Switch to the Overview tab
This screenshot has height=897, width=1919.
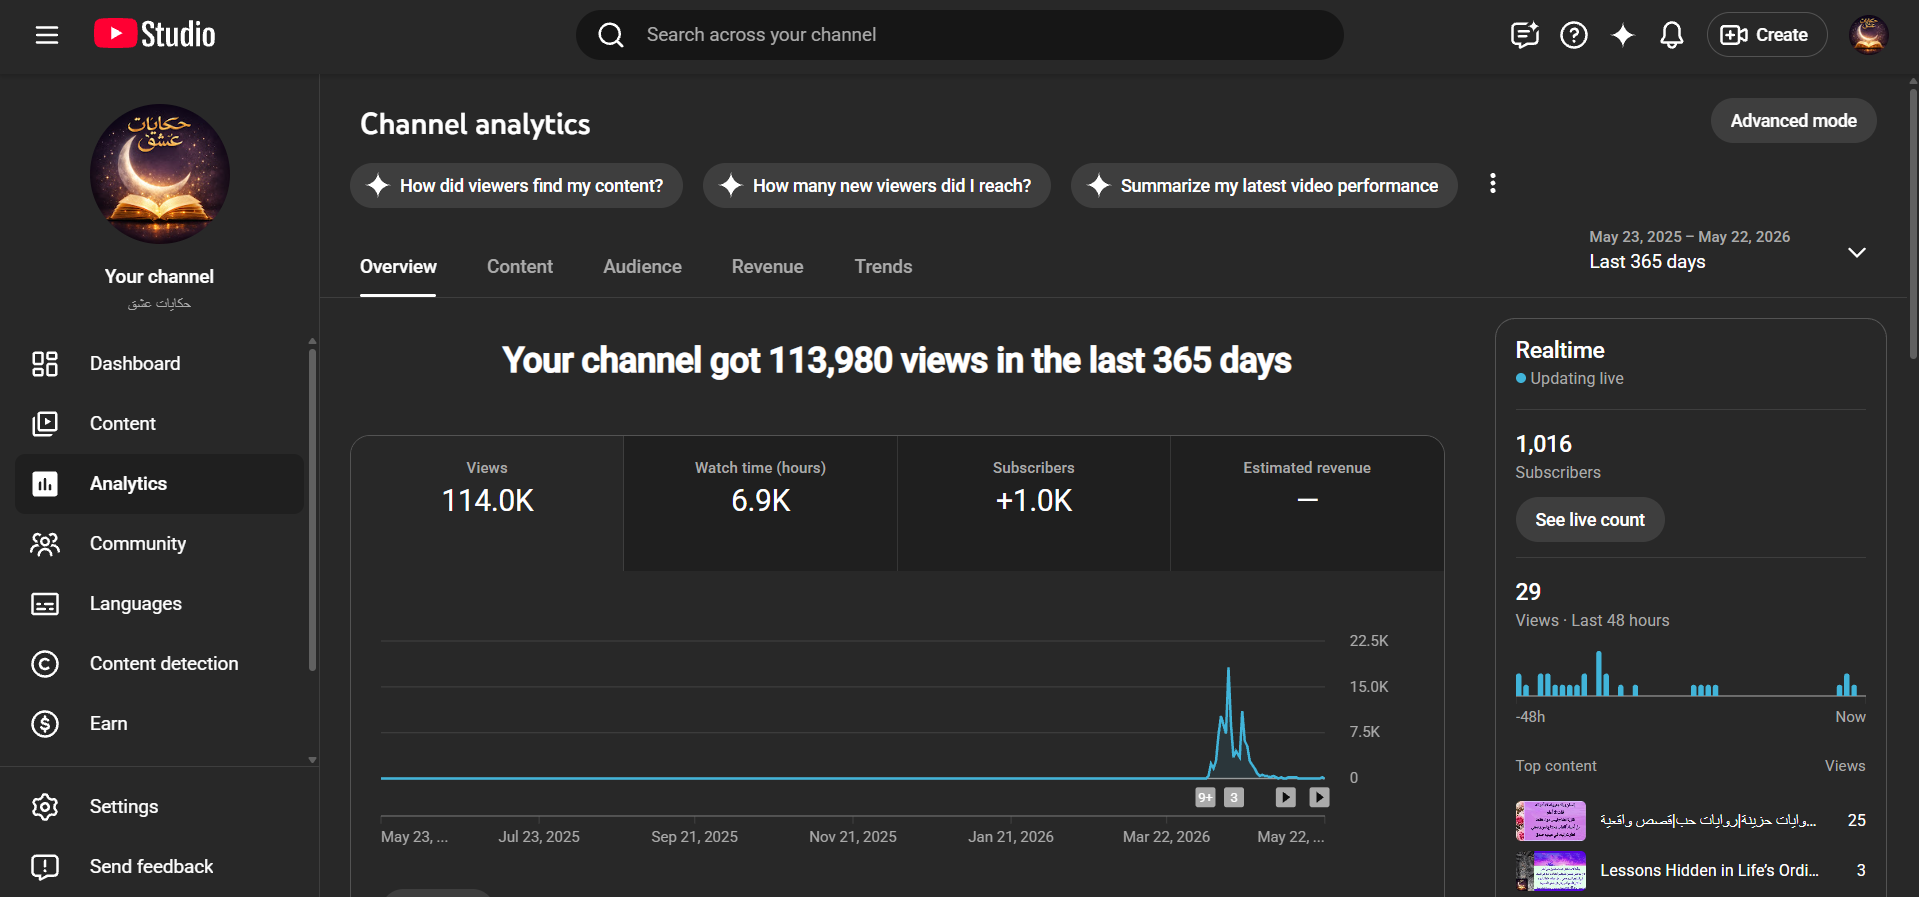coord(398,267)
